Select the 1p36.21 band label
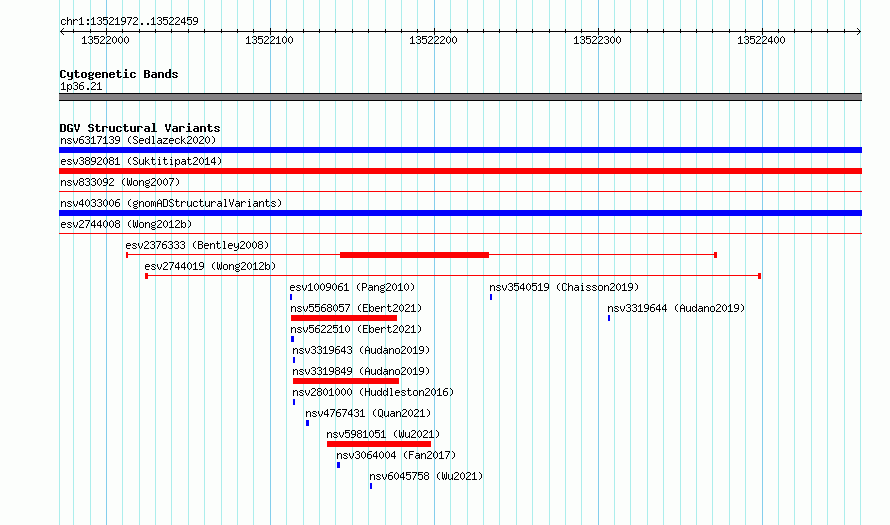The height and width of the screenshot is (525, 890). tap(81, 86)
